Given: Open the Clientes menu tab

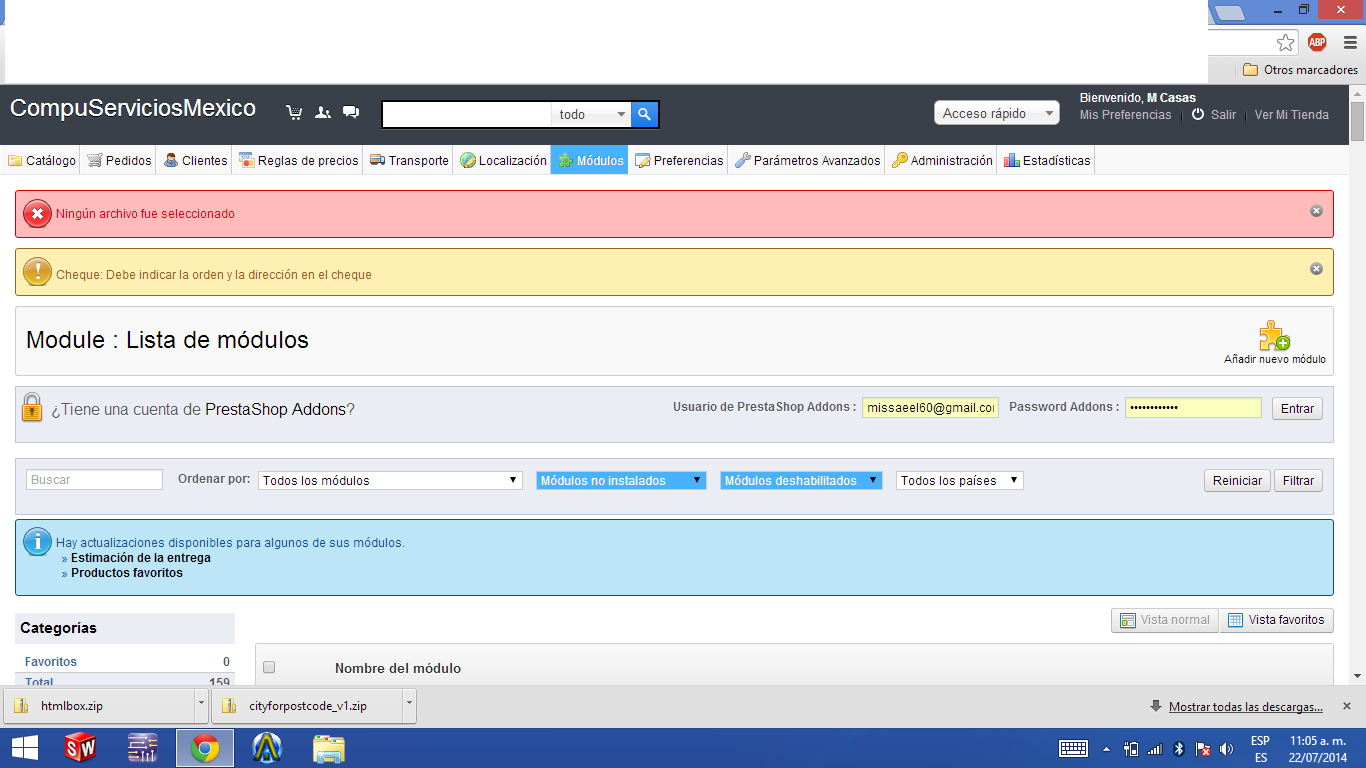Looking at the screenshot, I should (195, 160).
